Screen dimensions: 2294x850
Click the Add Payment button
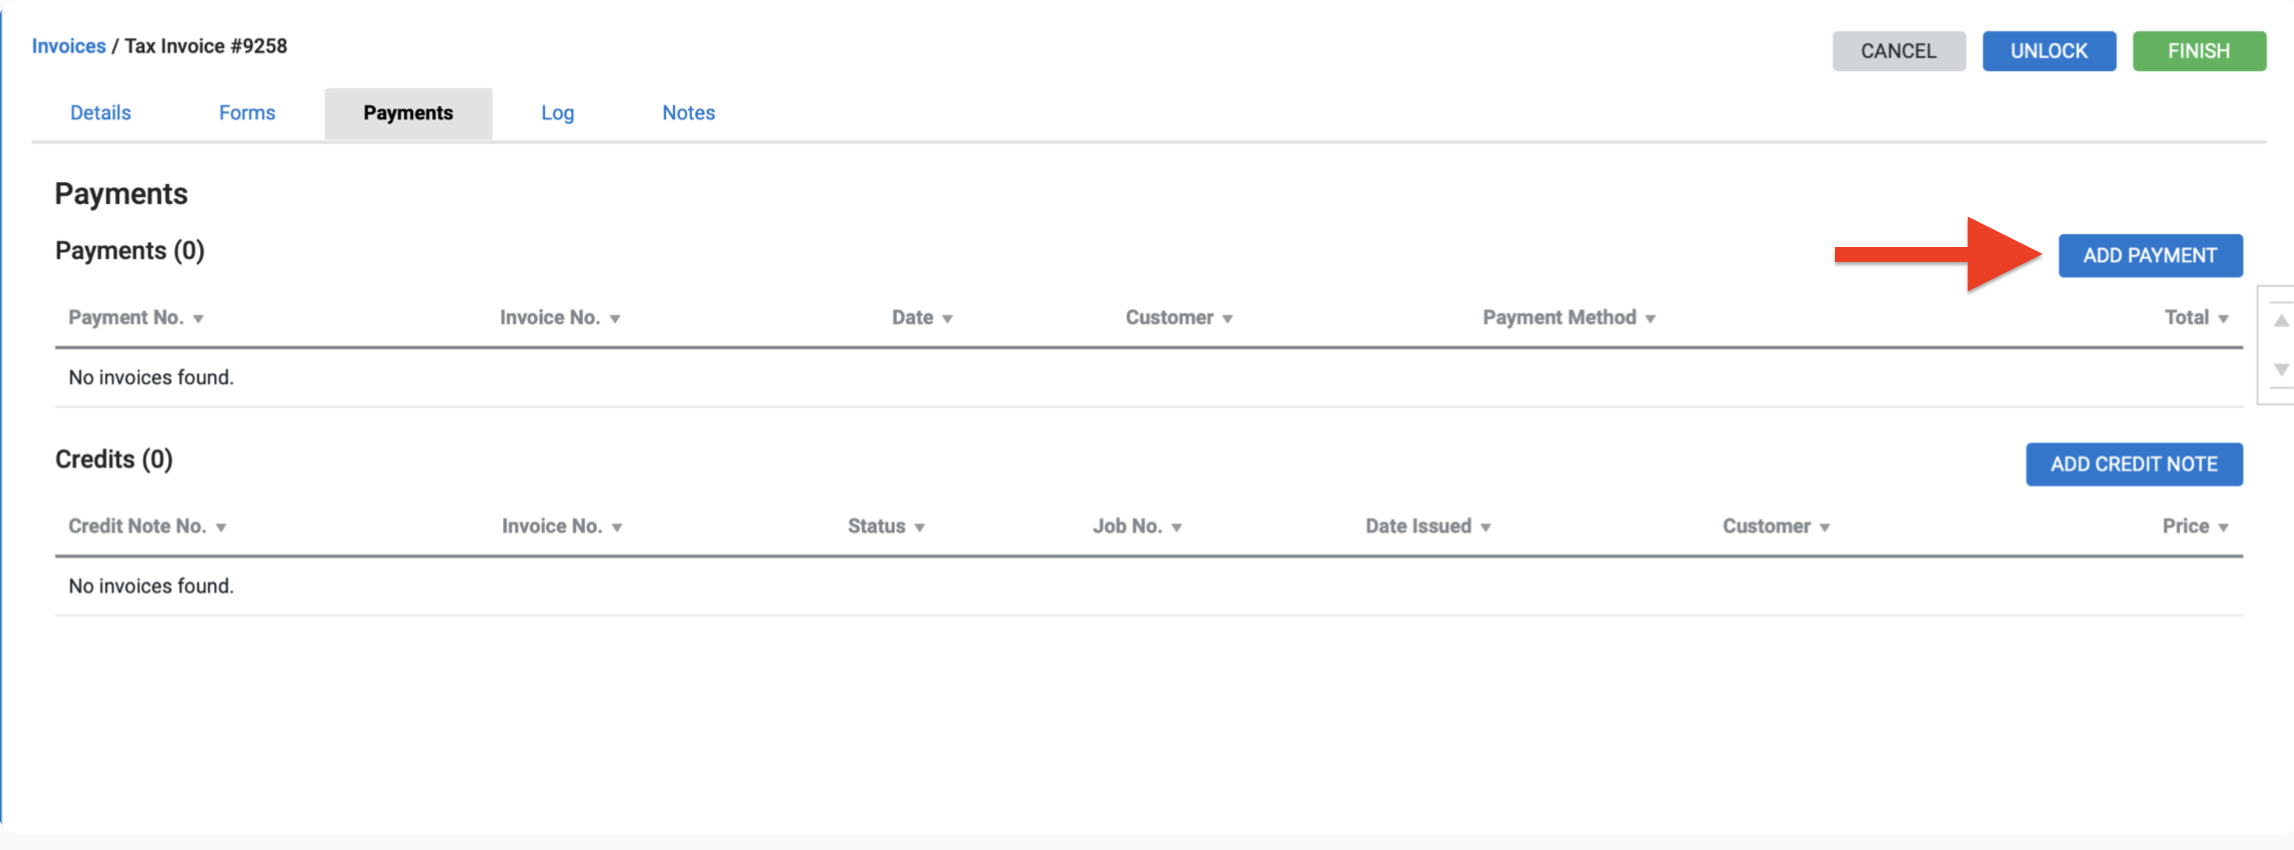(x=2150, y=256)
